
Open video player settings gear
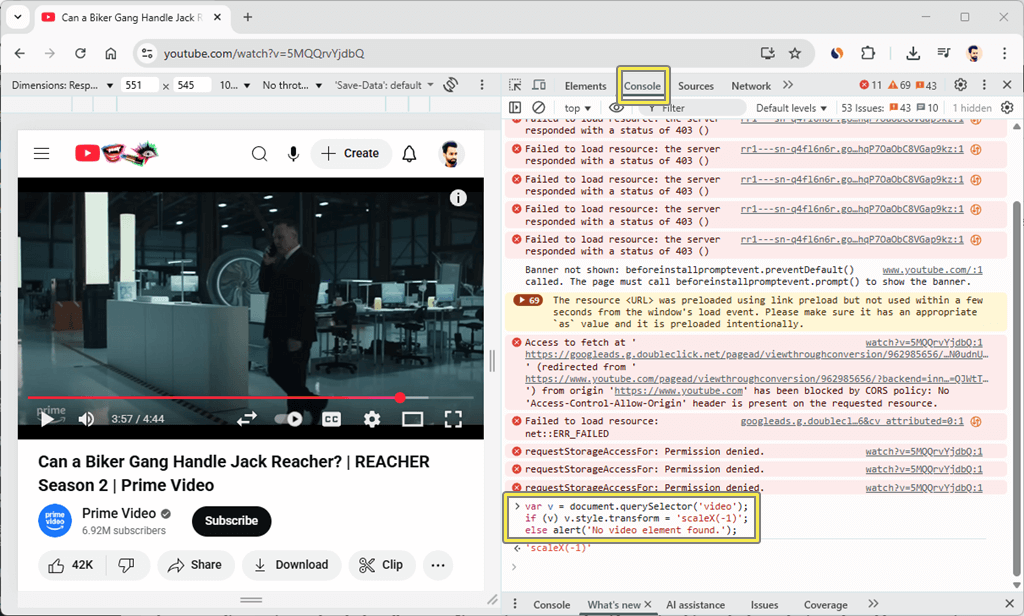372,419
